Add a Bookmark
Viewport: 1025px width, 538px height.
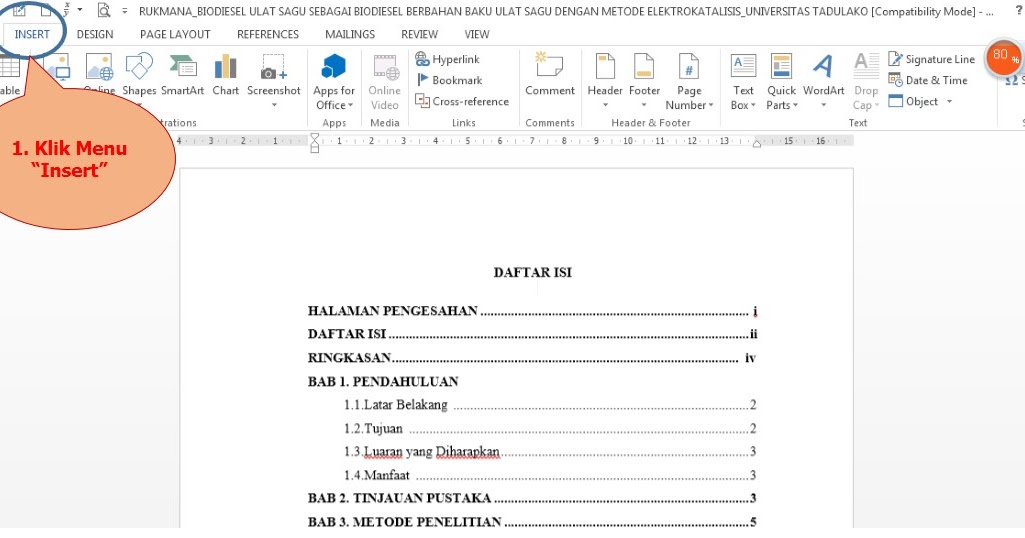click(449, 80)
